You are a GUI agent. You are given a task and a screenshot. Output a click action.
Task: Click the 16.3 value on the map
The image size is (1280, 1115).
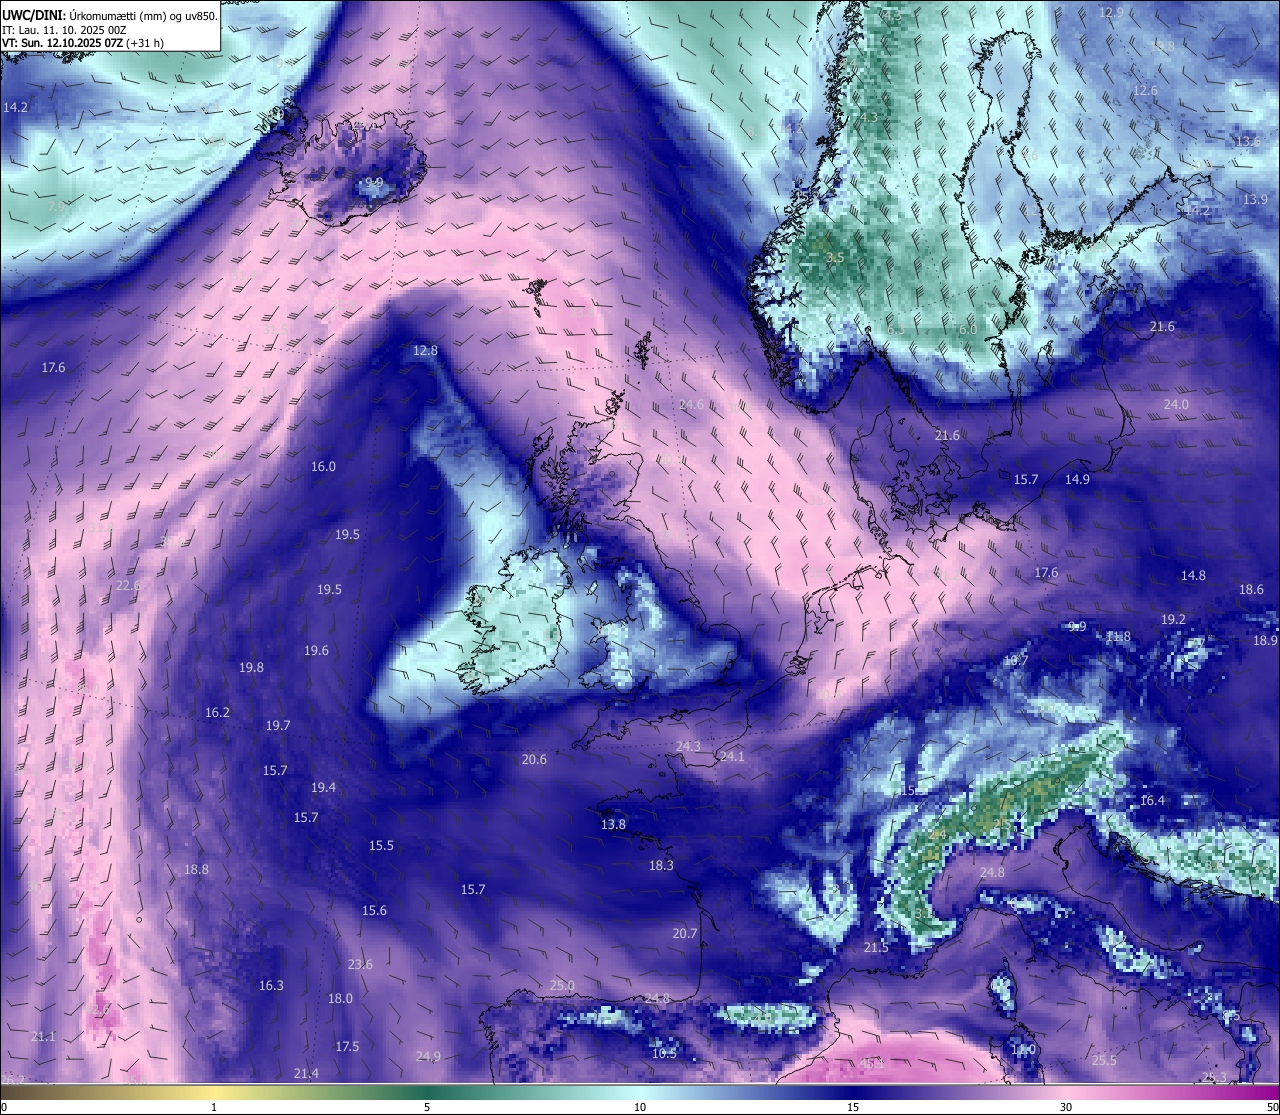tap(271, 986)
